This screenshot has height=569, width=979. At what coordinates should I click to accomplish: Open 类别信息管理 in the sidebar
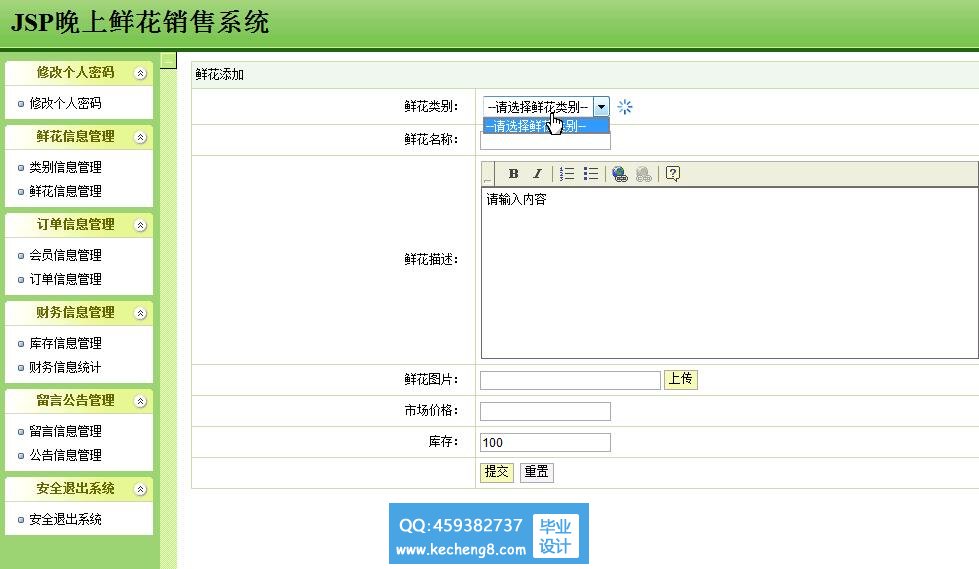[65, 167]
